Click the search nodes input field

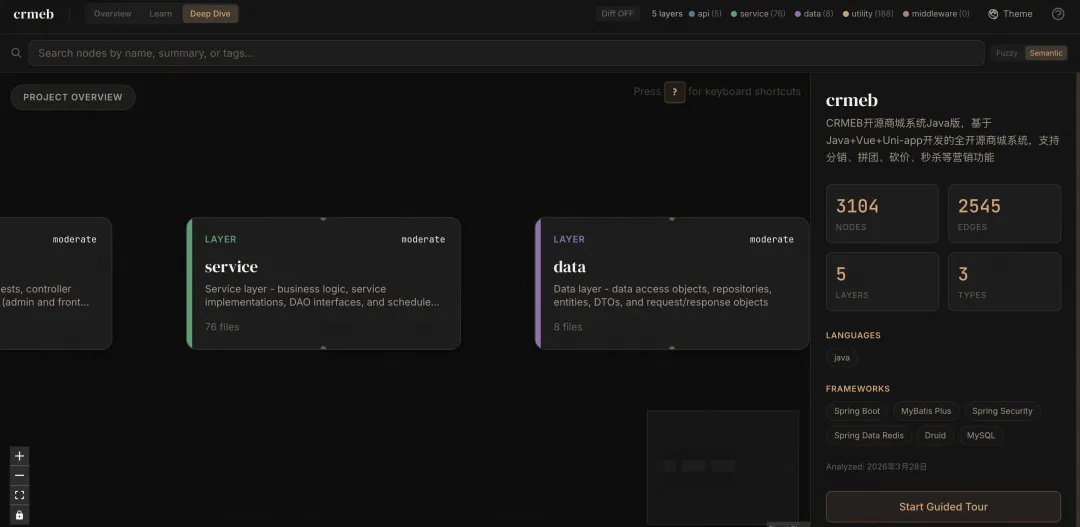(506, 53)
